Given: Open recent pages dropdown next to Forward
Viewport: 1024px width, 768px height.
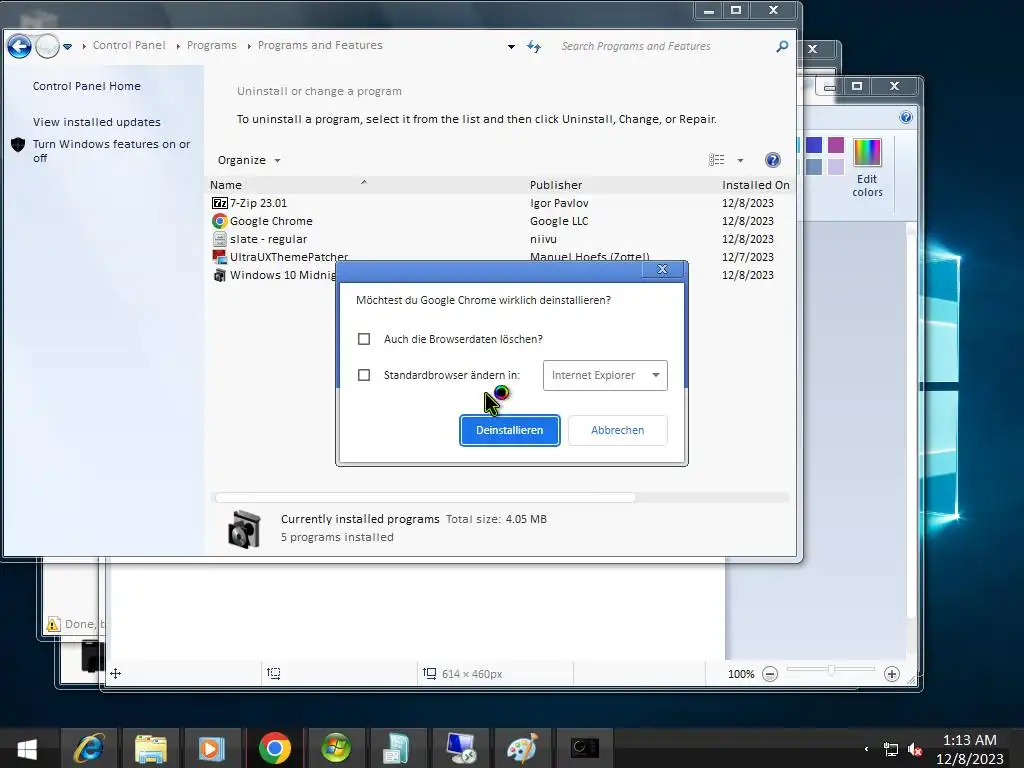Looking at the screenshot, I should (67, 46).
